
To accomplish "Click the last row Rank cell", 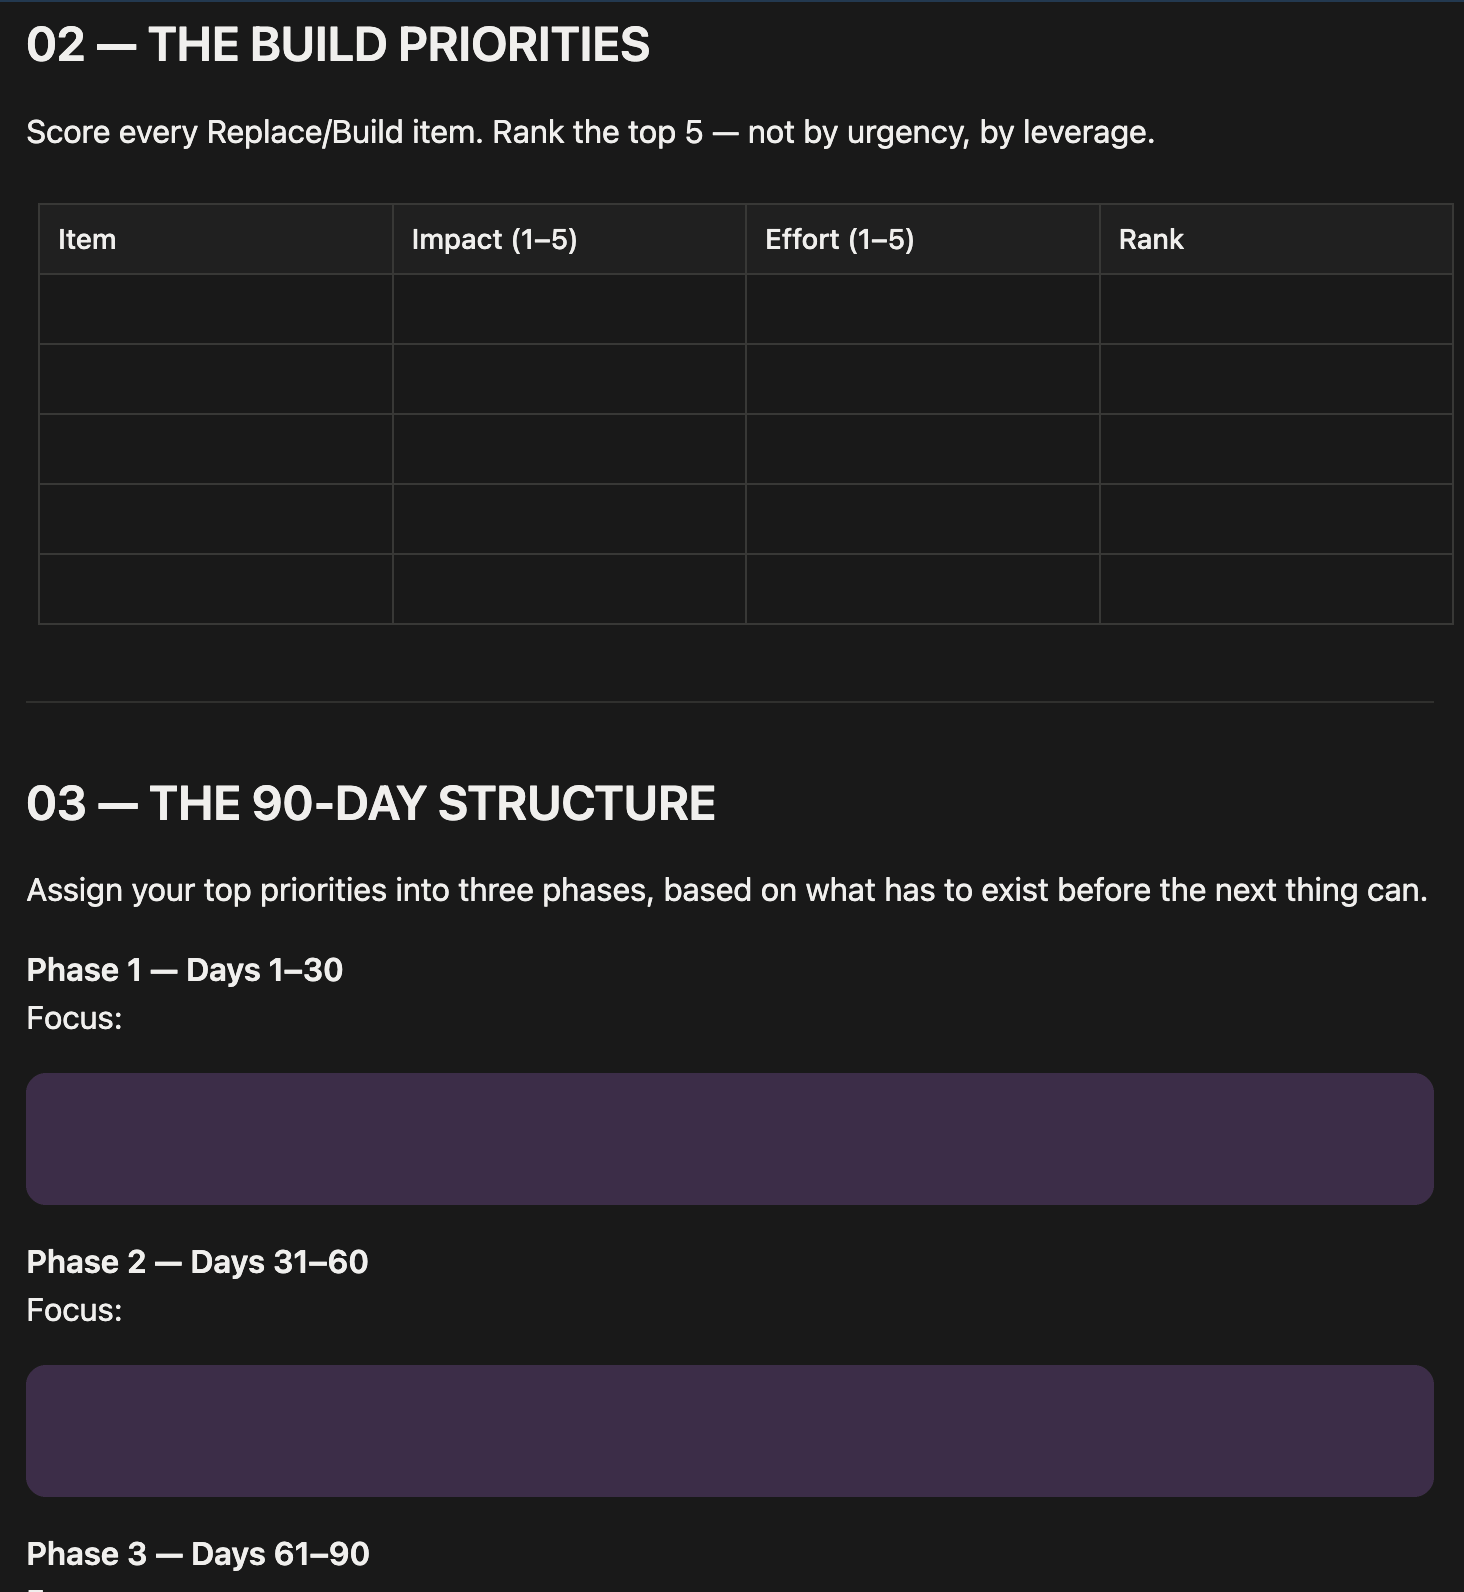I will [1276, 589].
